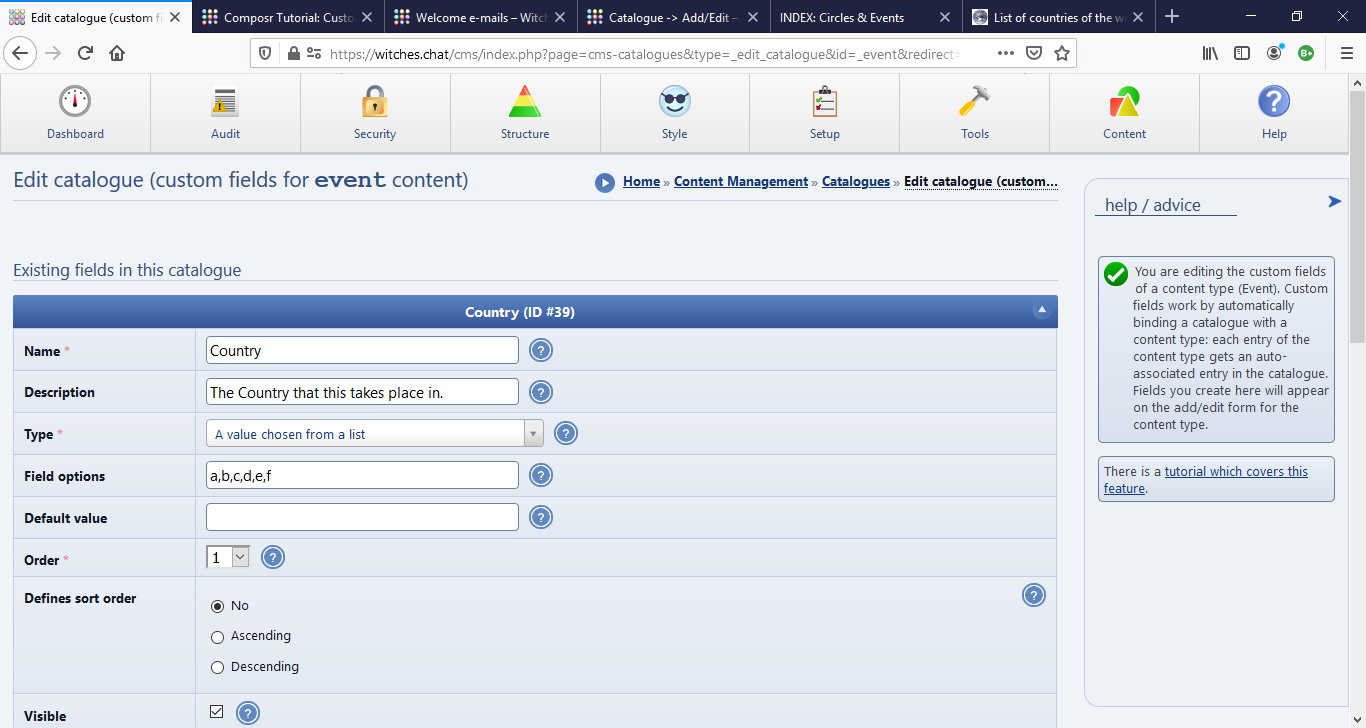
Task: Go to the Security padlock section
Action: [375, 113]
